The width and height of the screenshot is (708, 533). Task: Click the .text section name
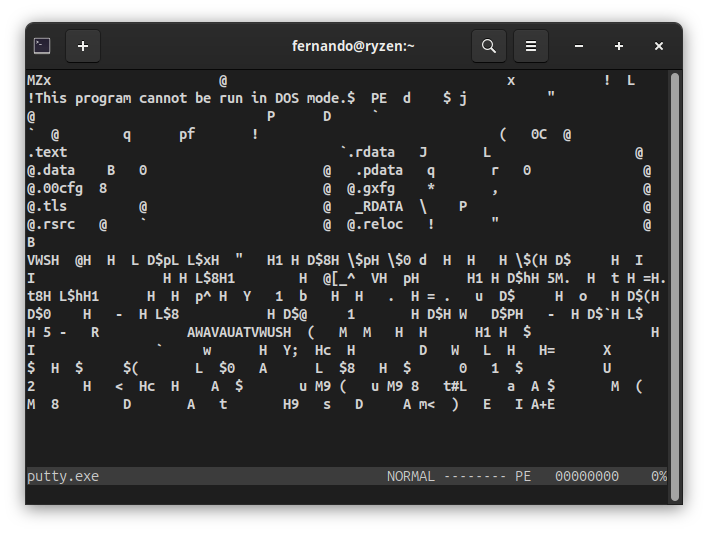coord(47,152)
